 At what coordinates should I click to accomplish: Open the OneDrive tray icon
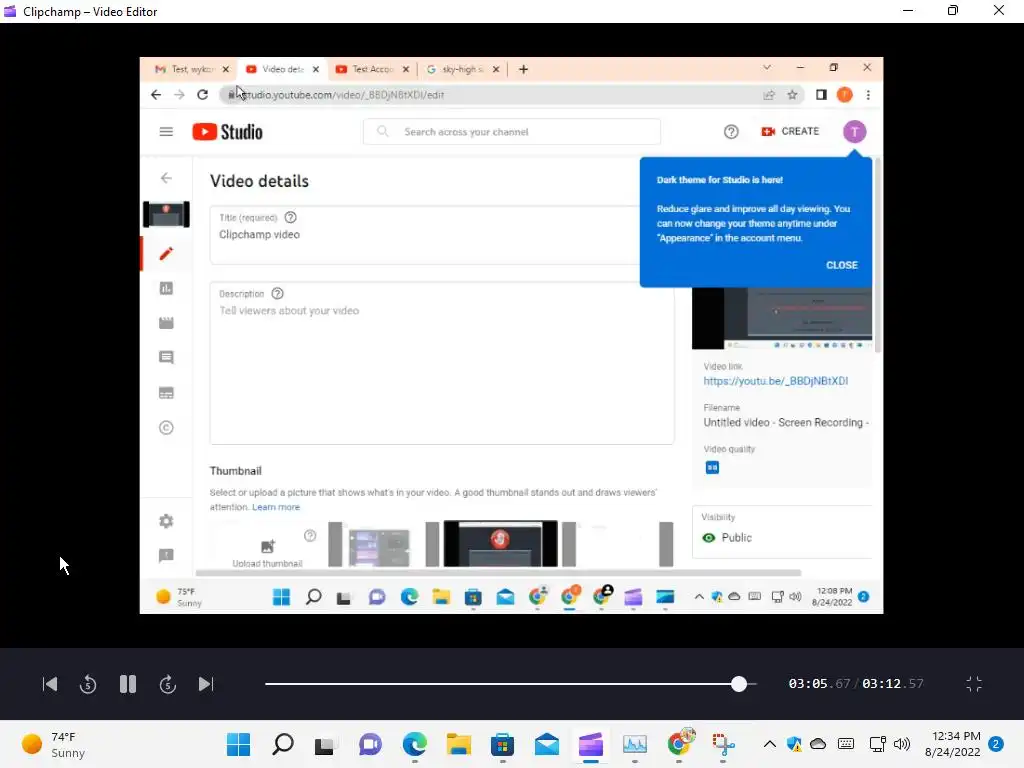(x=818, y=744)
